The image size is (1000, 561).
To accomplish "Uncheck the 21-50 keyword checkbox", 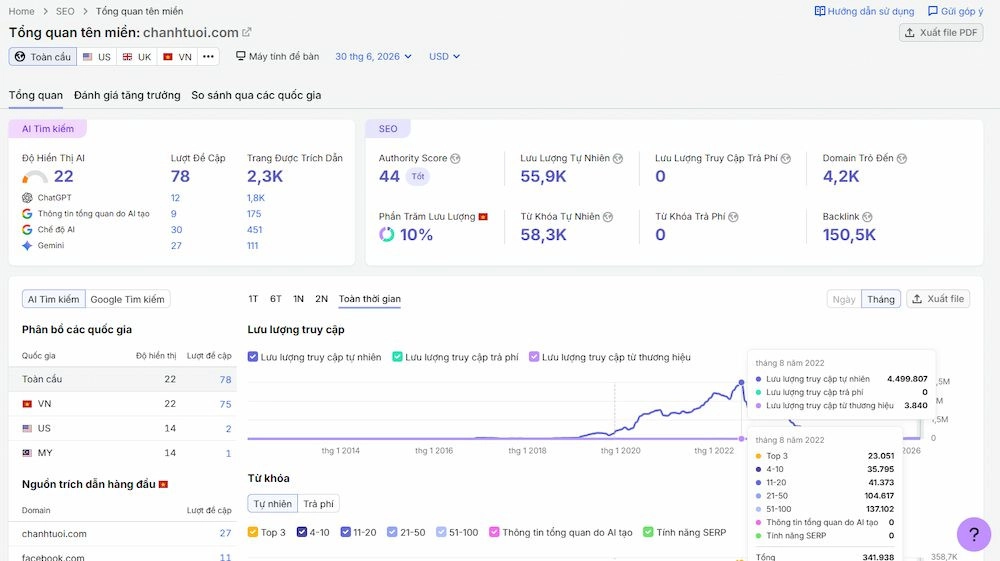I will (x=392, y=532).
